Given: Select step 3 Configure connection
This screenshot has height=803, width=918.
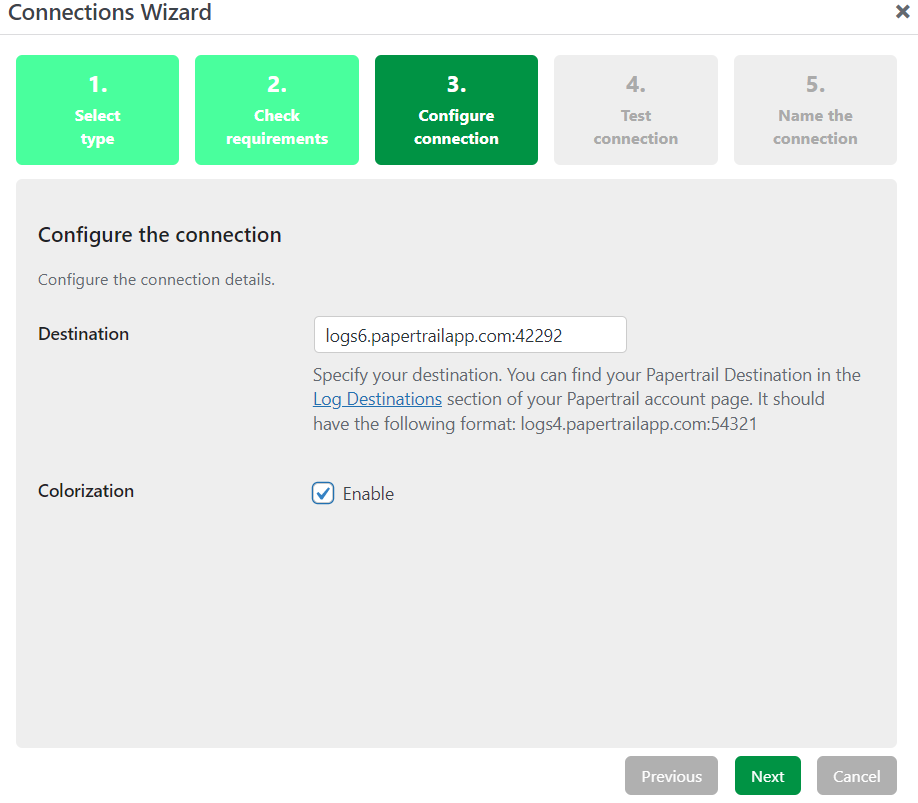Looking at the screenshot, I should 457,110.
